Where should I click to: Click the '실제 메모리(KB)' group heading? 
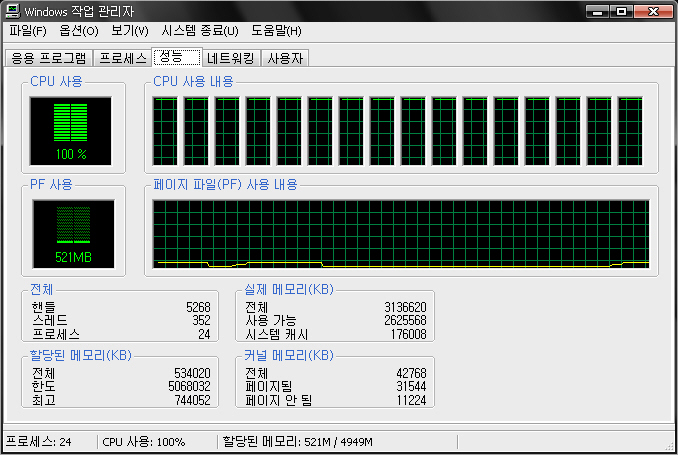coord(289,289)
